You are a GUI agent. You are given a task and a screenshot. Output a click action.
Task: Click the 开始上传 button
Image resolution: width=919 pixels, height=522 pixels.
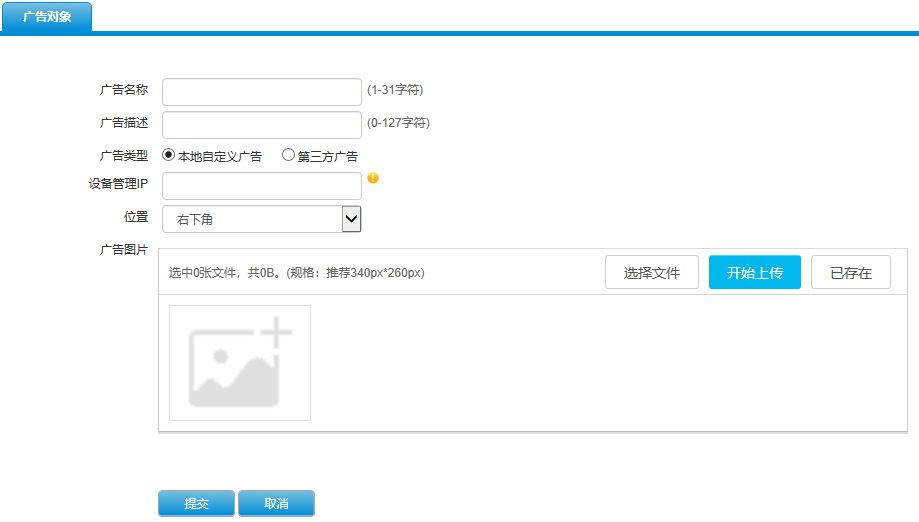click(755, 272)
